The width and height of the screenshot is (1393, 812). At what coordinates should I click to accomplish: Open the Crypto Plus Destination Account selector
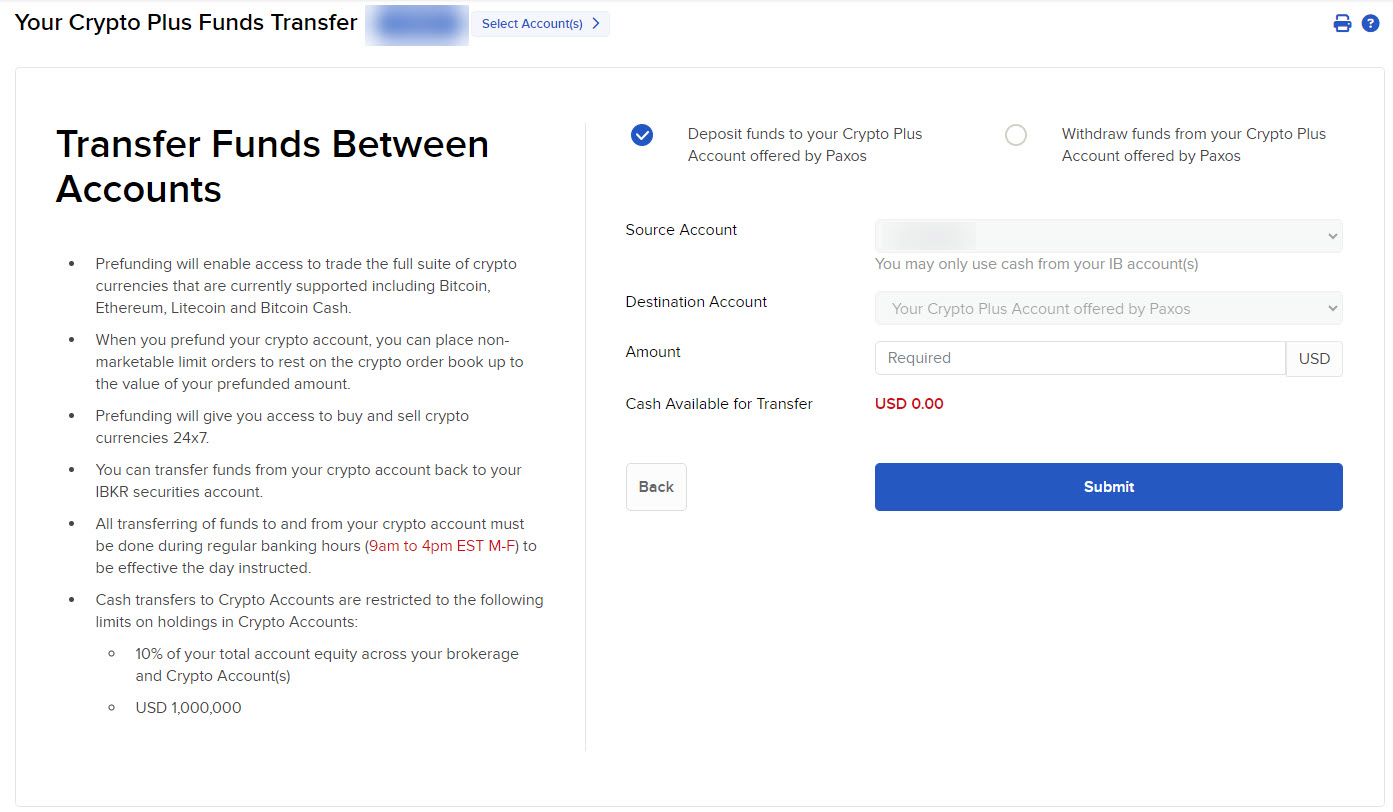[x=1108, y=308]
